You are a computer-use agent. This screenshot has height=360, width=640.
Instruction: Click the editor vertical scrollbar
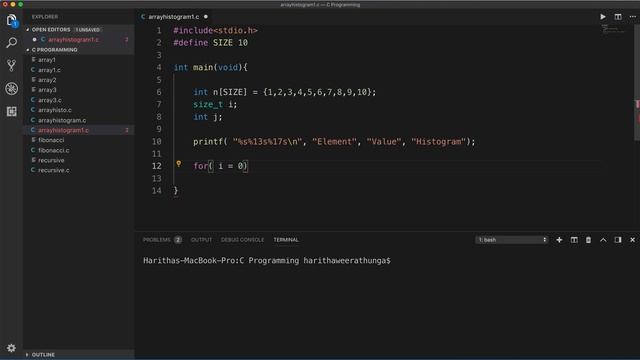[637, 82]
